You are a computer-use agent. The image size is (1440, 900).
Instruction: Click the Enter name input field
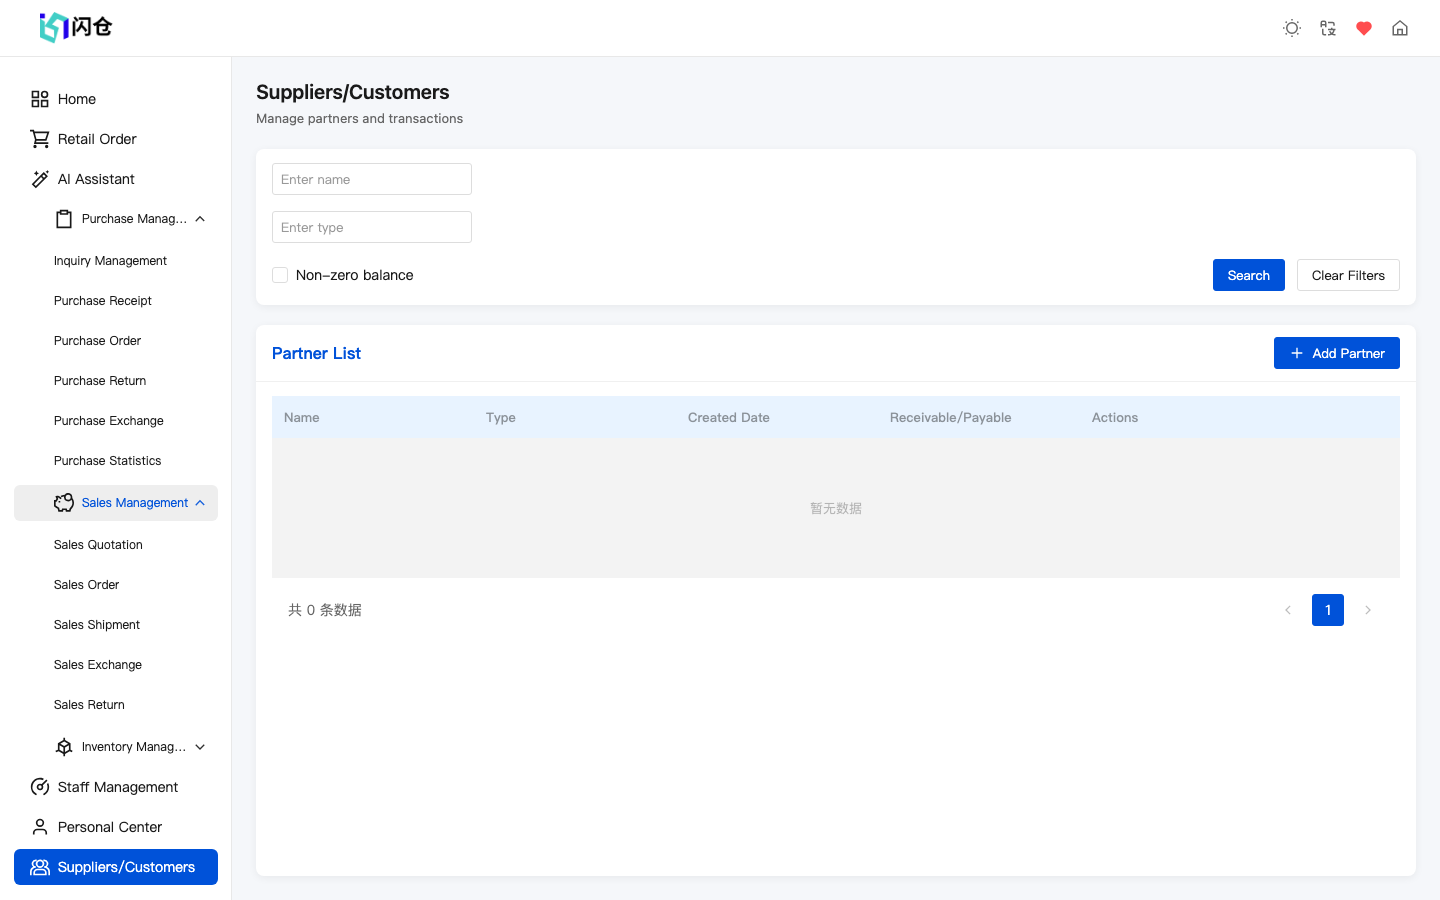point(371,178)
